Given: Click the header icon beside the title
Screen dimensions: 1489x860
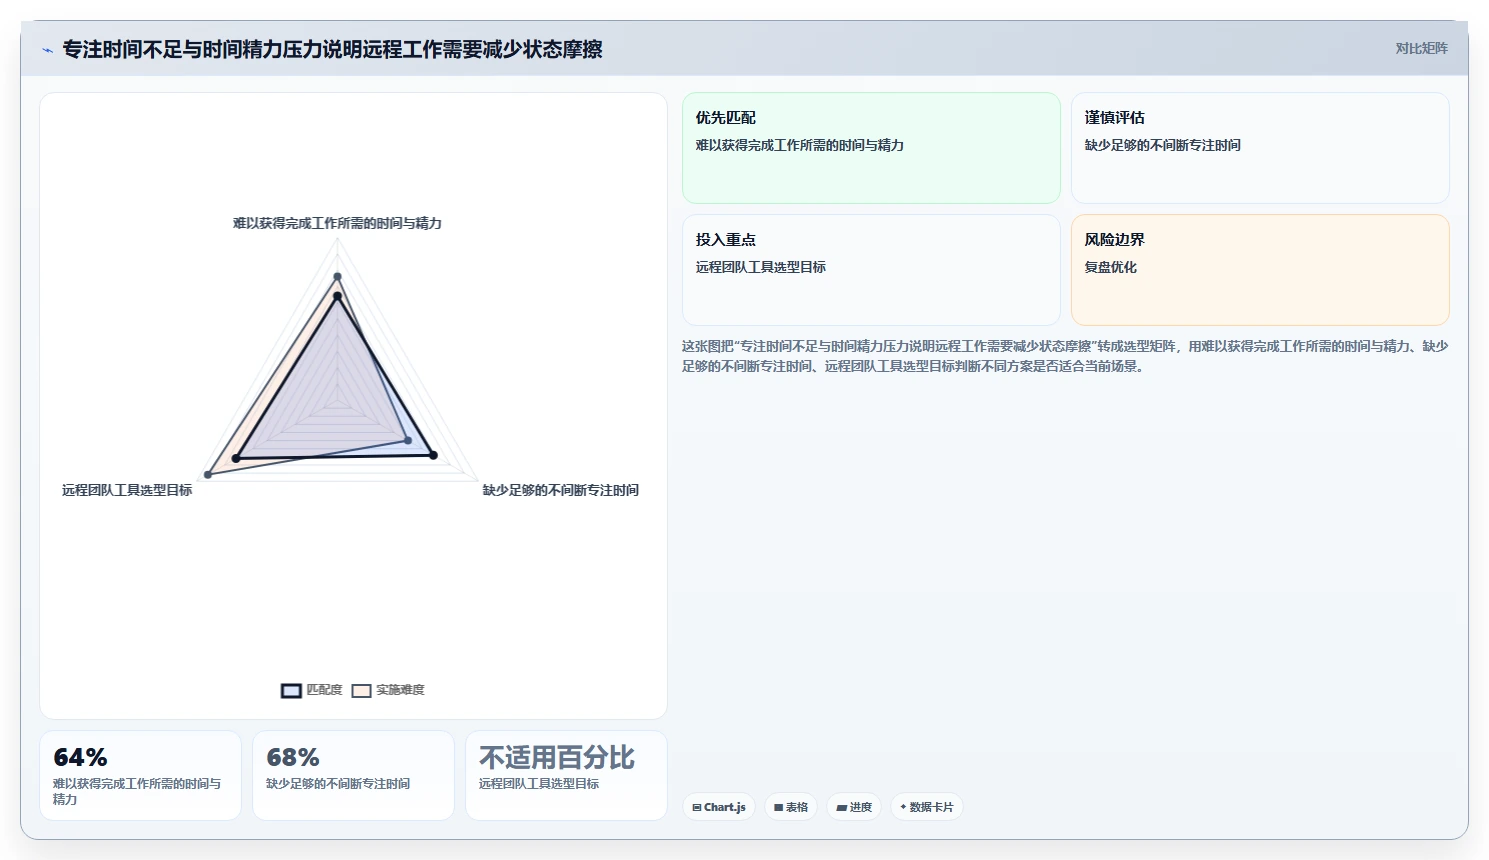Looking at the screenshot, I should [x=47, y=50].
